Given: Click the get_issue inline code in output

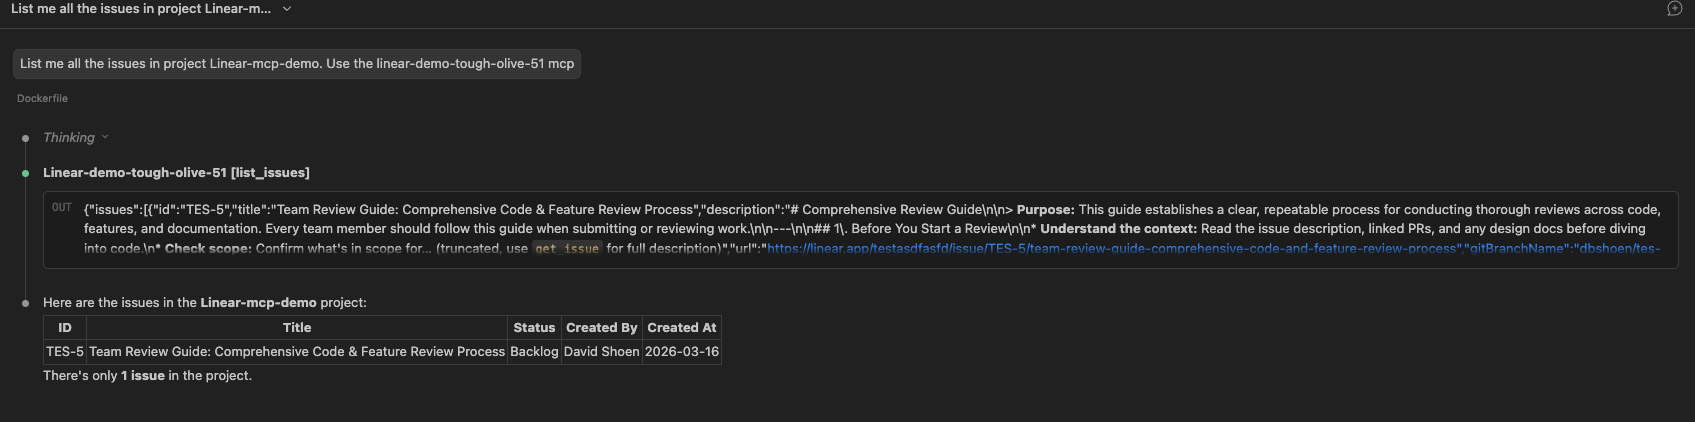Looking at the screenshot, I should [x=567, y=248].
